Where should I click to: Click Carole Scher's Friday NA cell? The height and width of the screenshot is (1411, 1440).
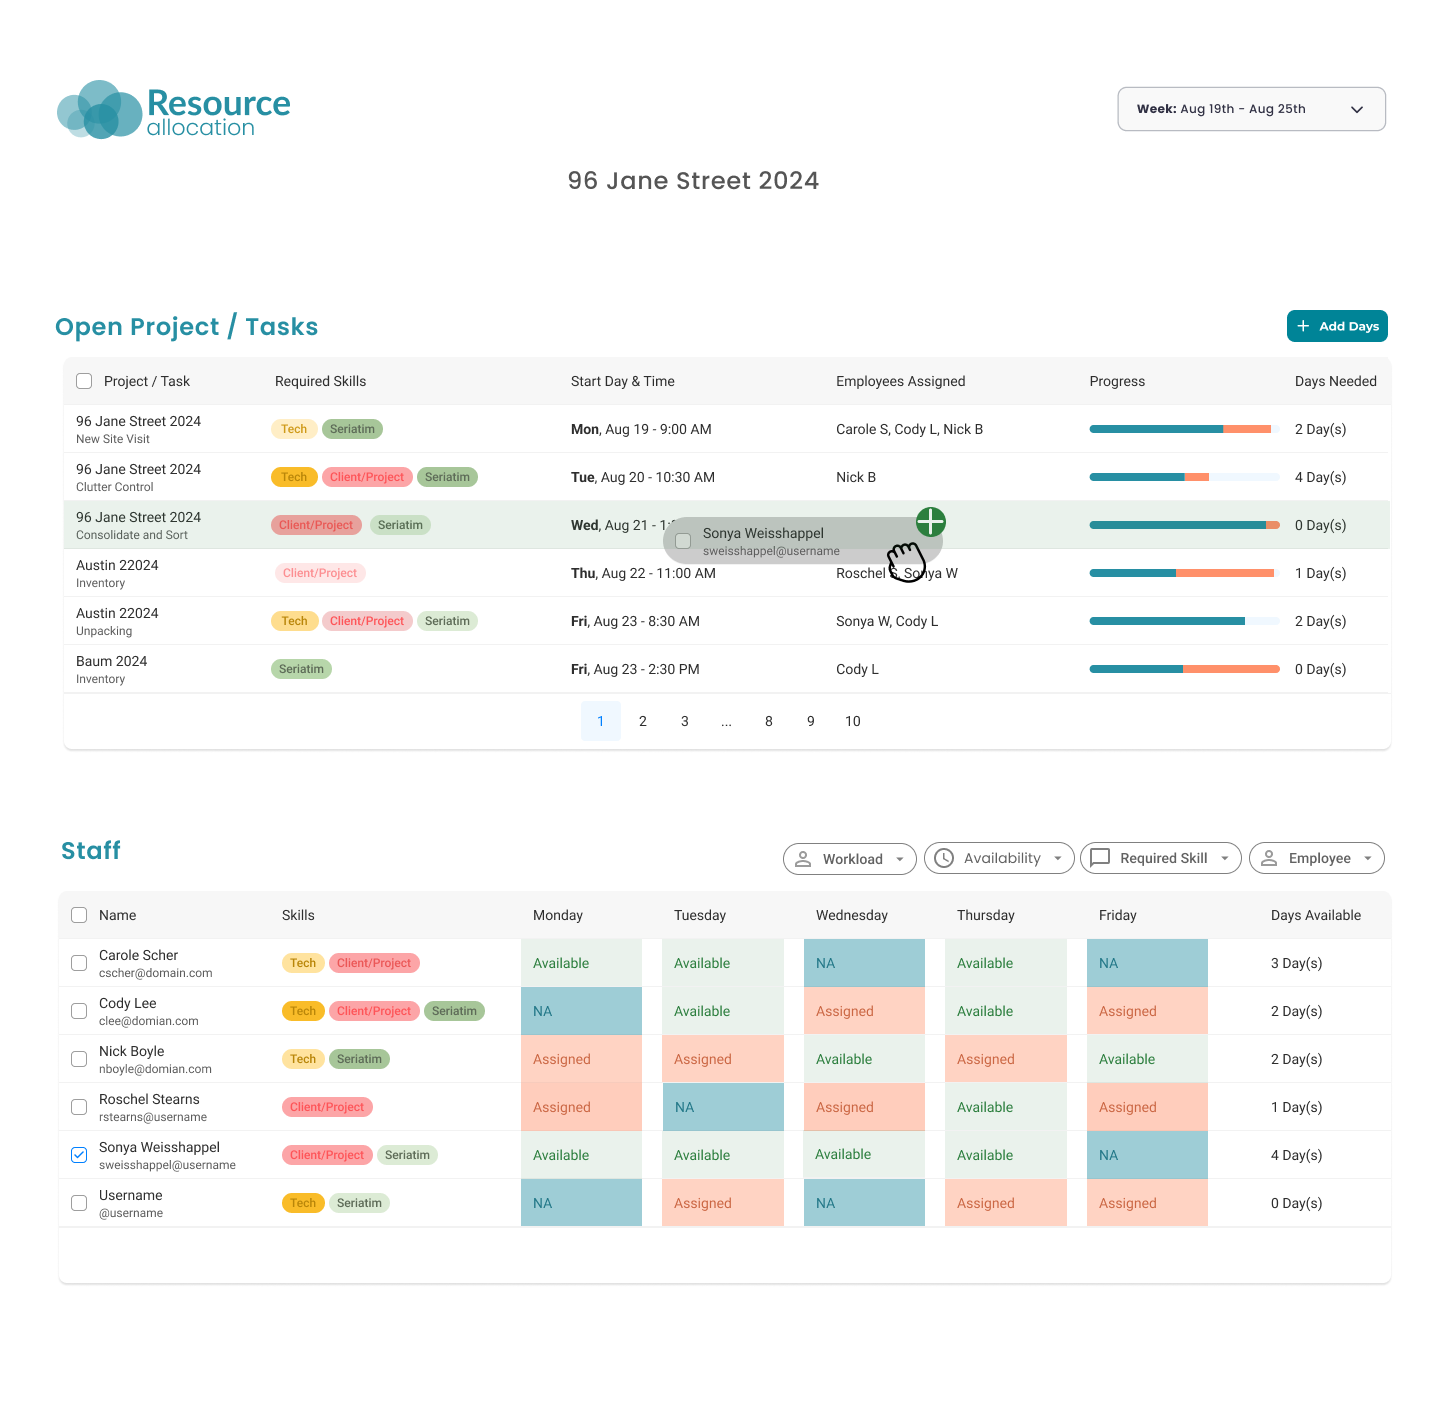click(1147, 963)
